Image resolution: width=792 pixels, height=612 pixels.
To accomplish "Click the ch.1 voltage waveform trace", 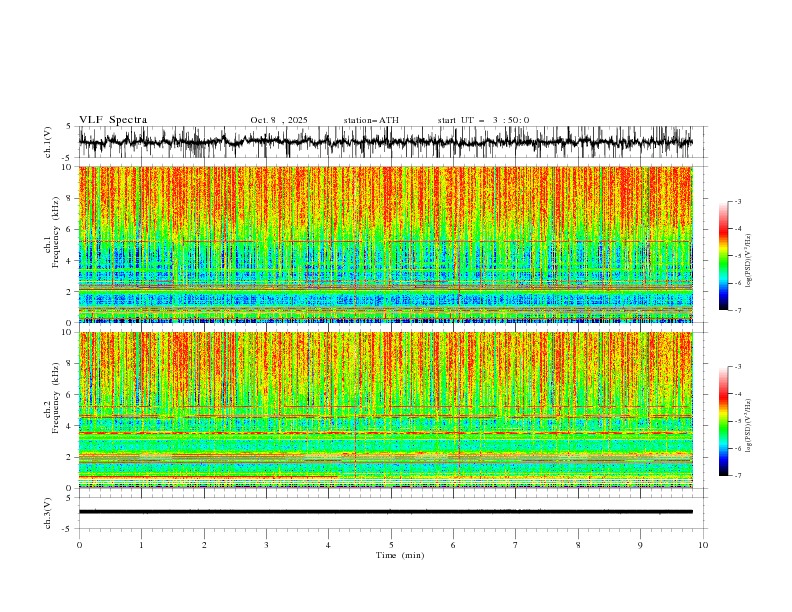I will click(385, 142).
